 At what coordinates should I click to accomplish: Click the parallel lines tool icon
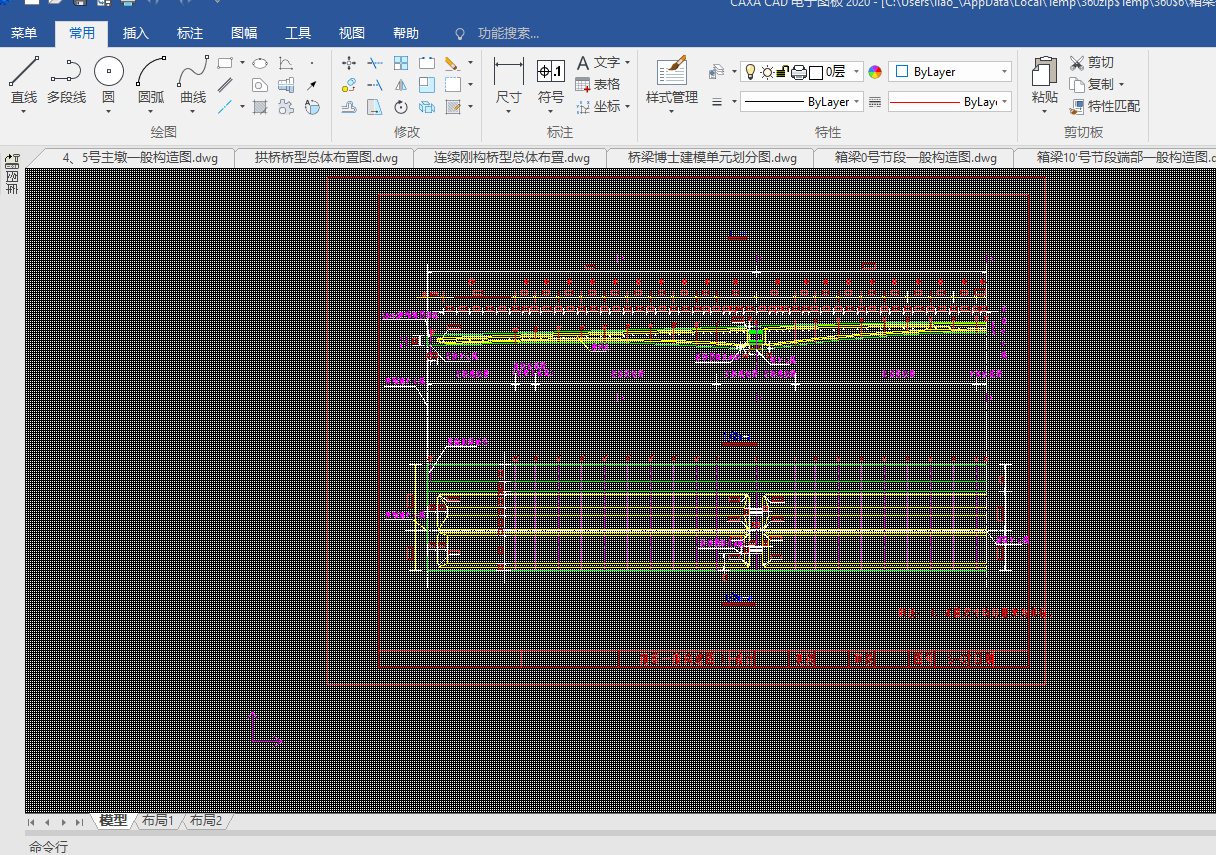[225, 85]
